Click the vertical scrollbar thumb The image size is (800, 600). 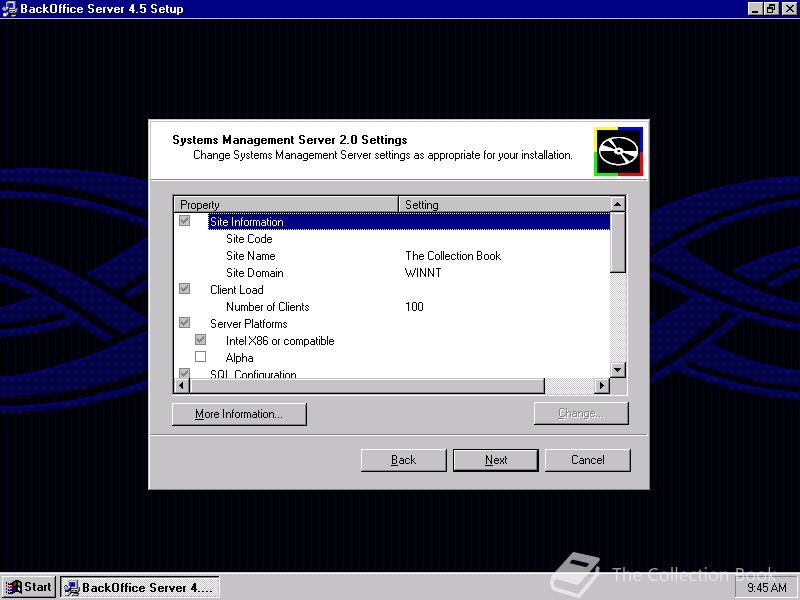617,242
